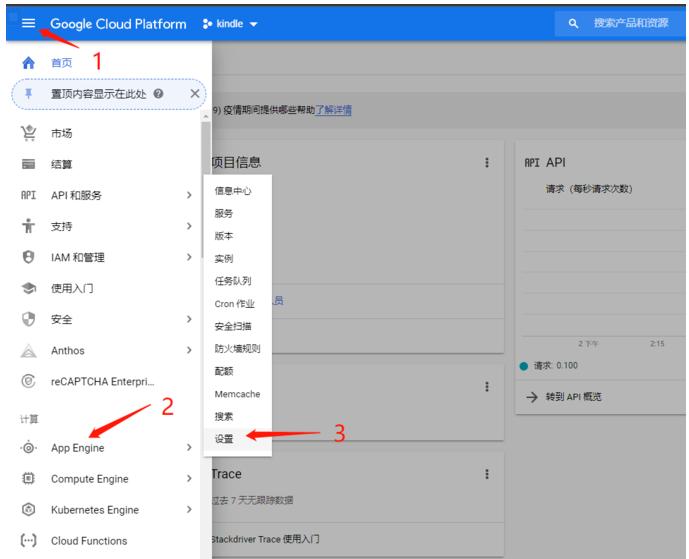Viewport: 689px width, 559px height.
Task: Click the Kubernetes Engine hexagon icon
Action: [x=29, y=509]
